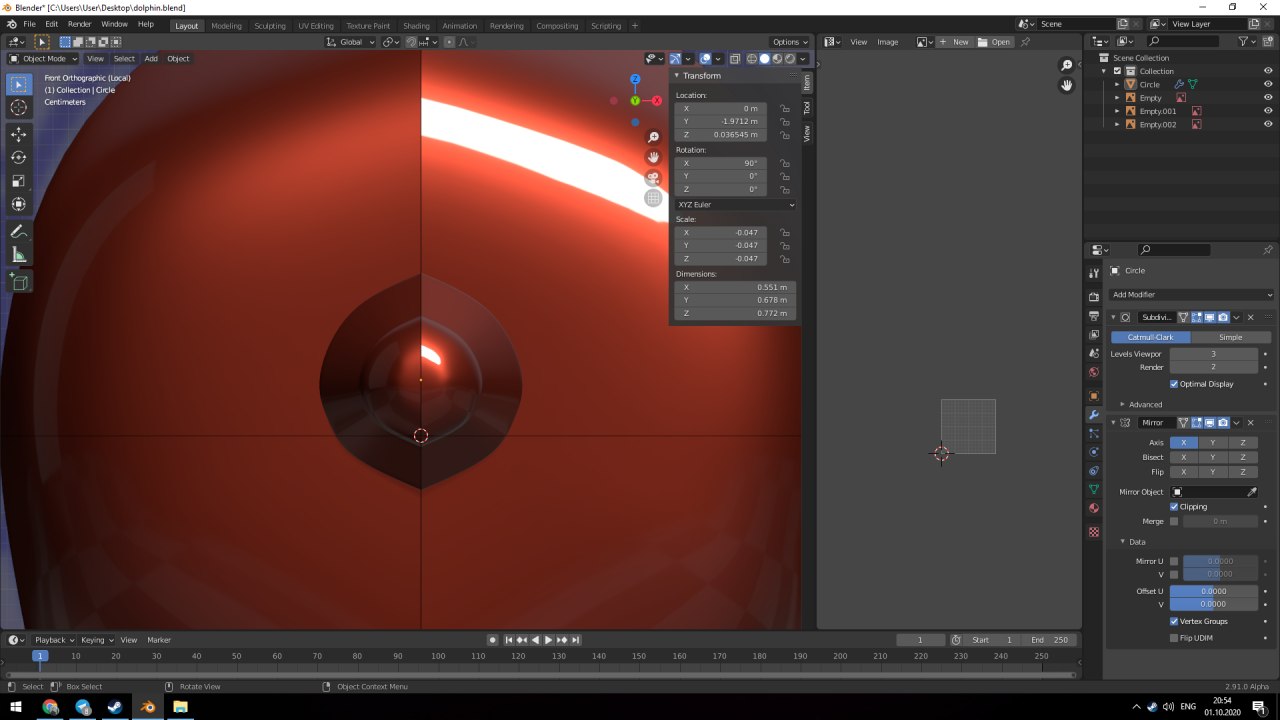Open the World properties tab

point(1094,372)
